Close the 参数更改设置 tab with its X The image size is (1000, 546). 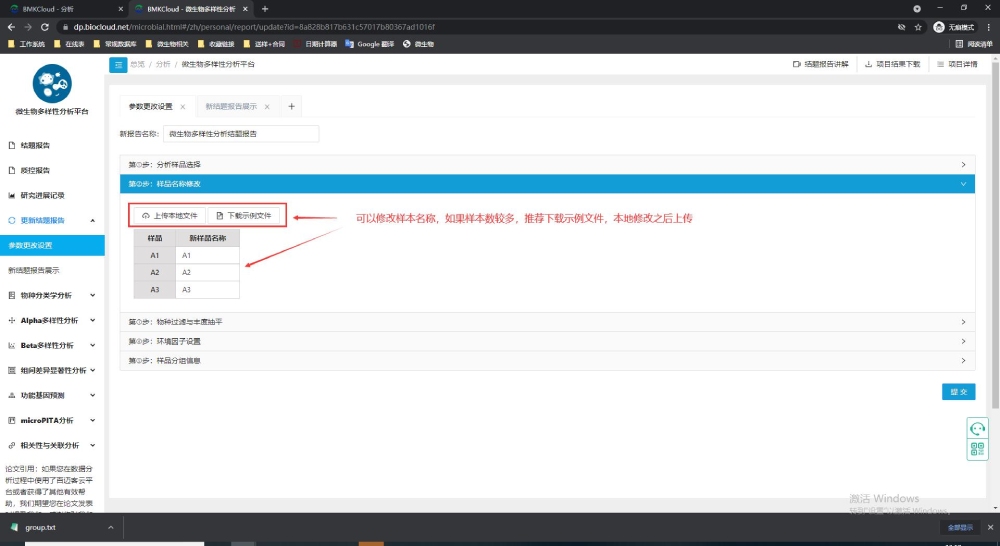pyautogui.click(x=182, y=106)
